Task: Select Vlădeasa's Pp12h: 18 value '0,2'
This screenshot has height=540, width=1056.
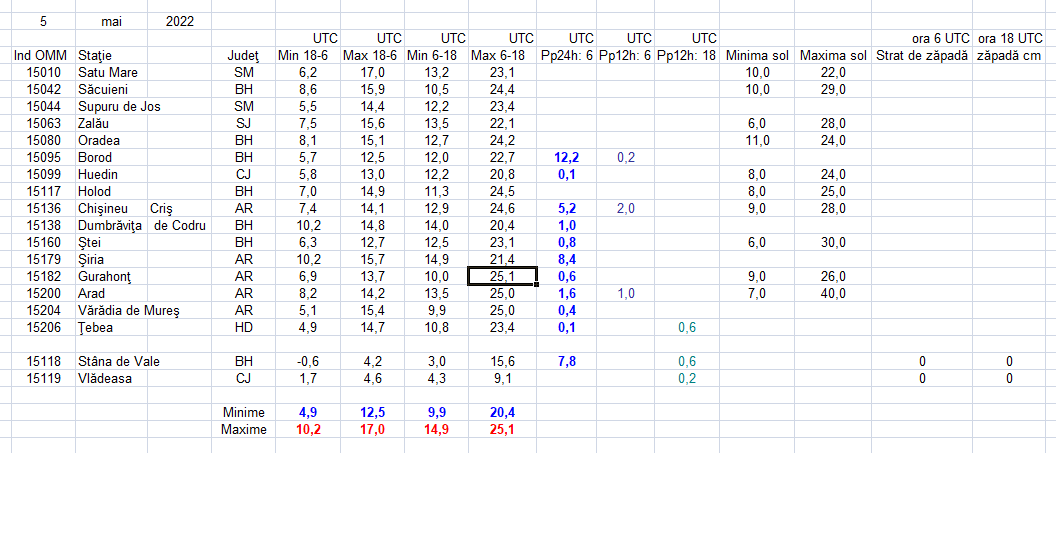Action: point(687,379)
